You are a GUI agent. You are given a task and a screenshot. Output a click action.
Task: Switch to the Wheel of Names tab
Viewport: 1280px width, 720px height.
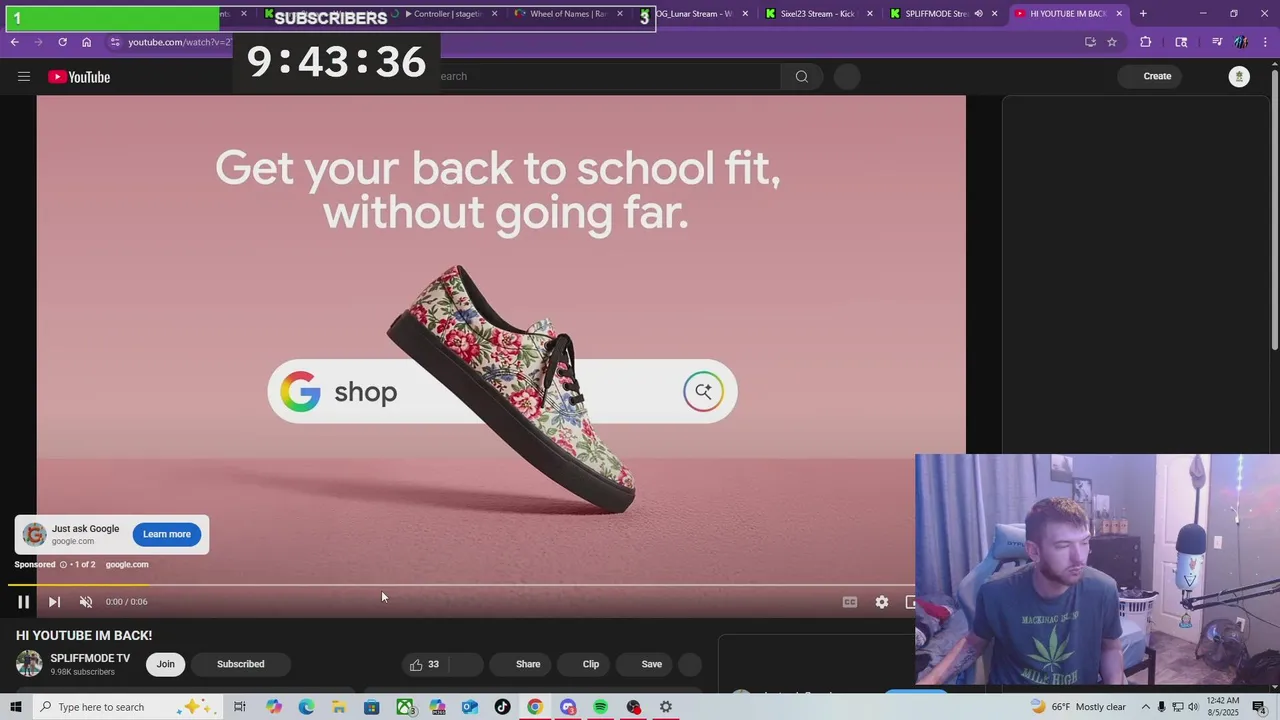click(x=567, y=14)
